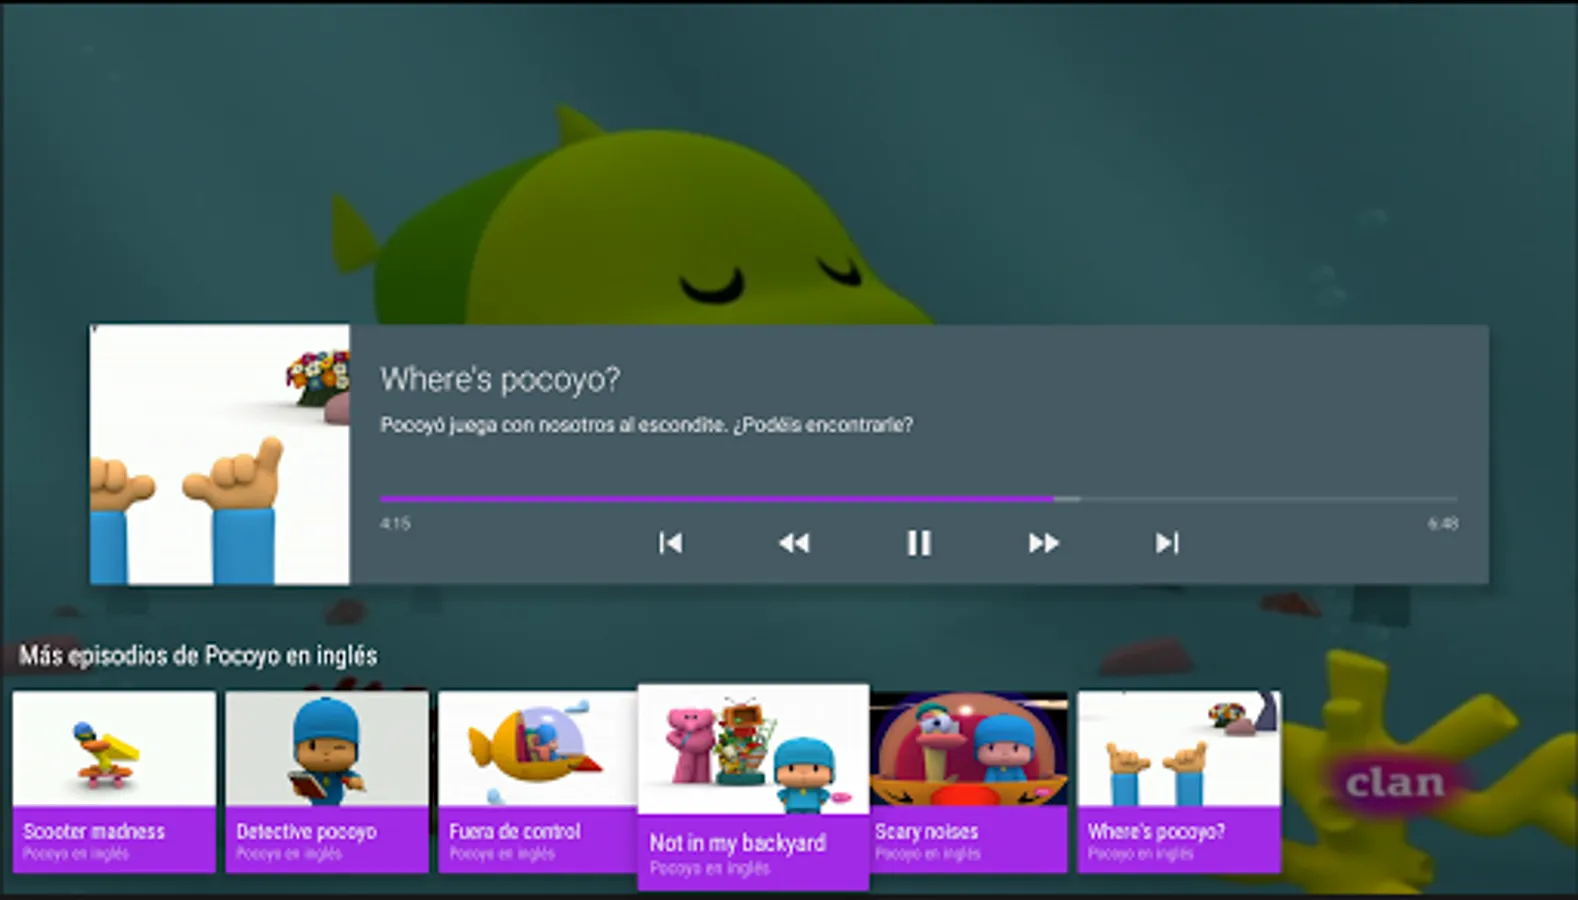Open the Not in my backyard episode
This screenshot has height=900, width=1578.
753,787
